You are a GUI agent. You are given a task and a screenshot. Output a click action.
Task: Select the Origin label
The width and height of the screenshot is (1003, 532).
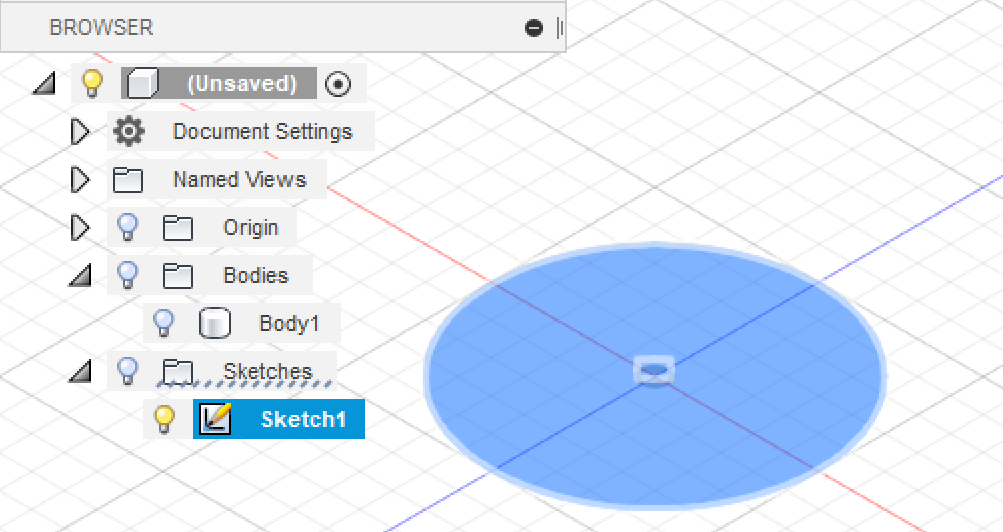[250, 228]
